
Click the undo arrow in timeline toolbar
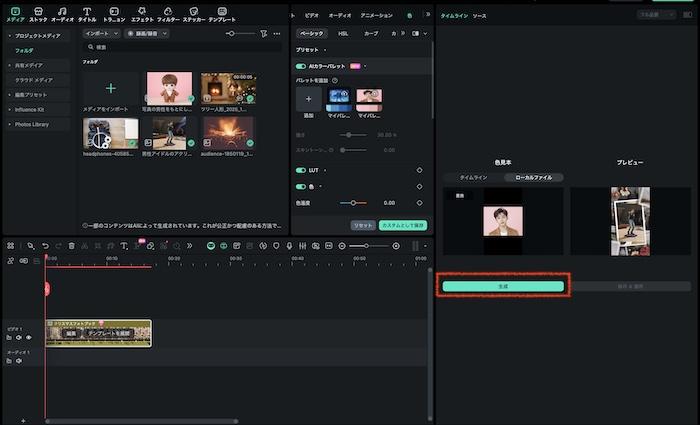[45, 245]
